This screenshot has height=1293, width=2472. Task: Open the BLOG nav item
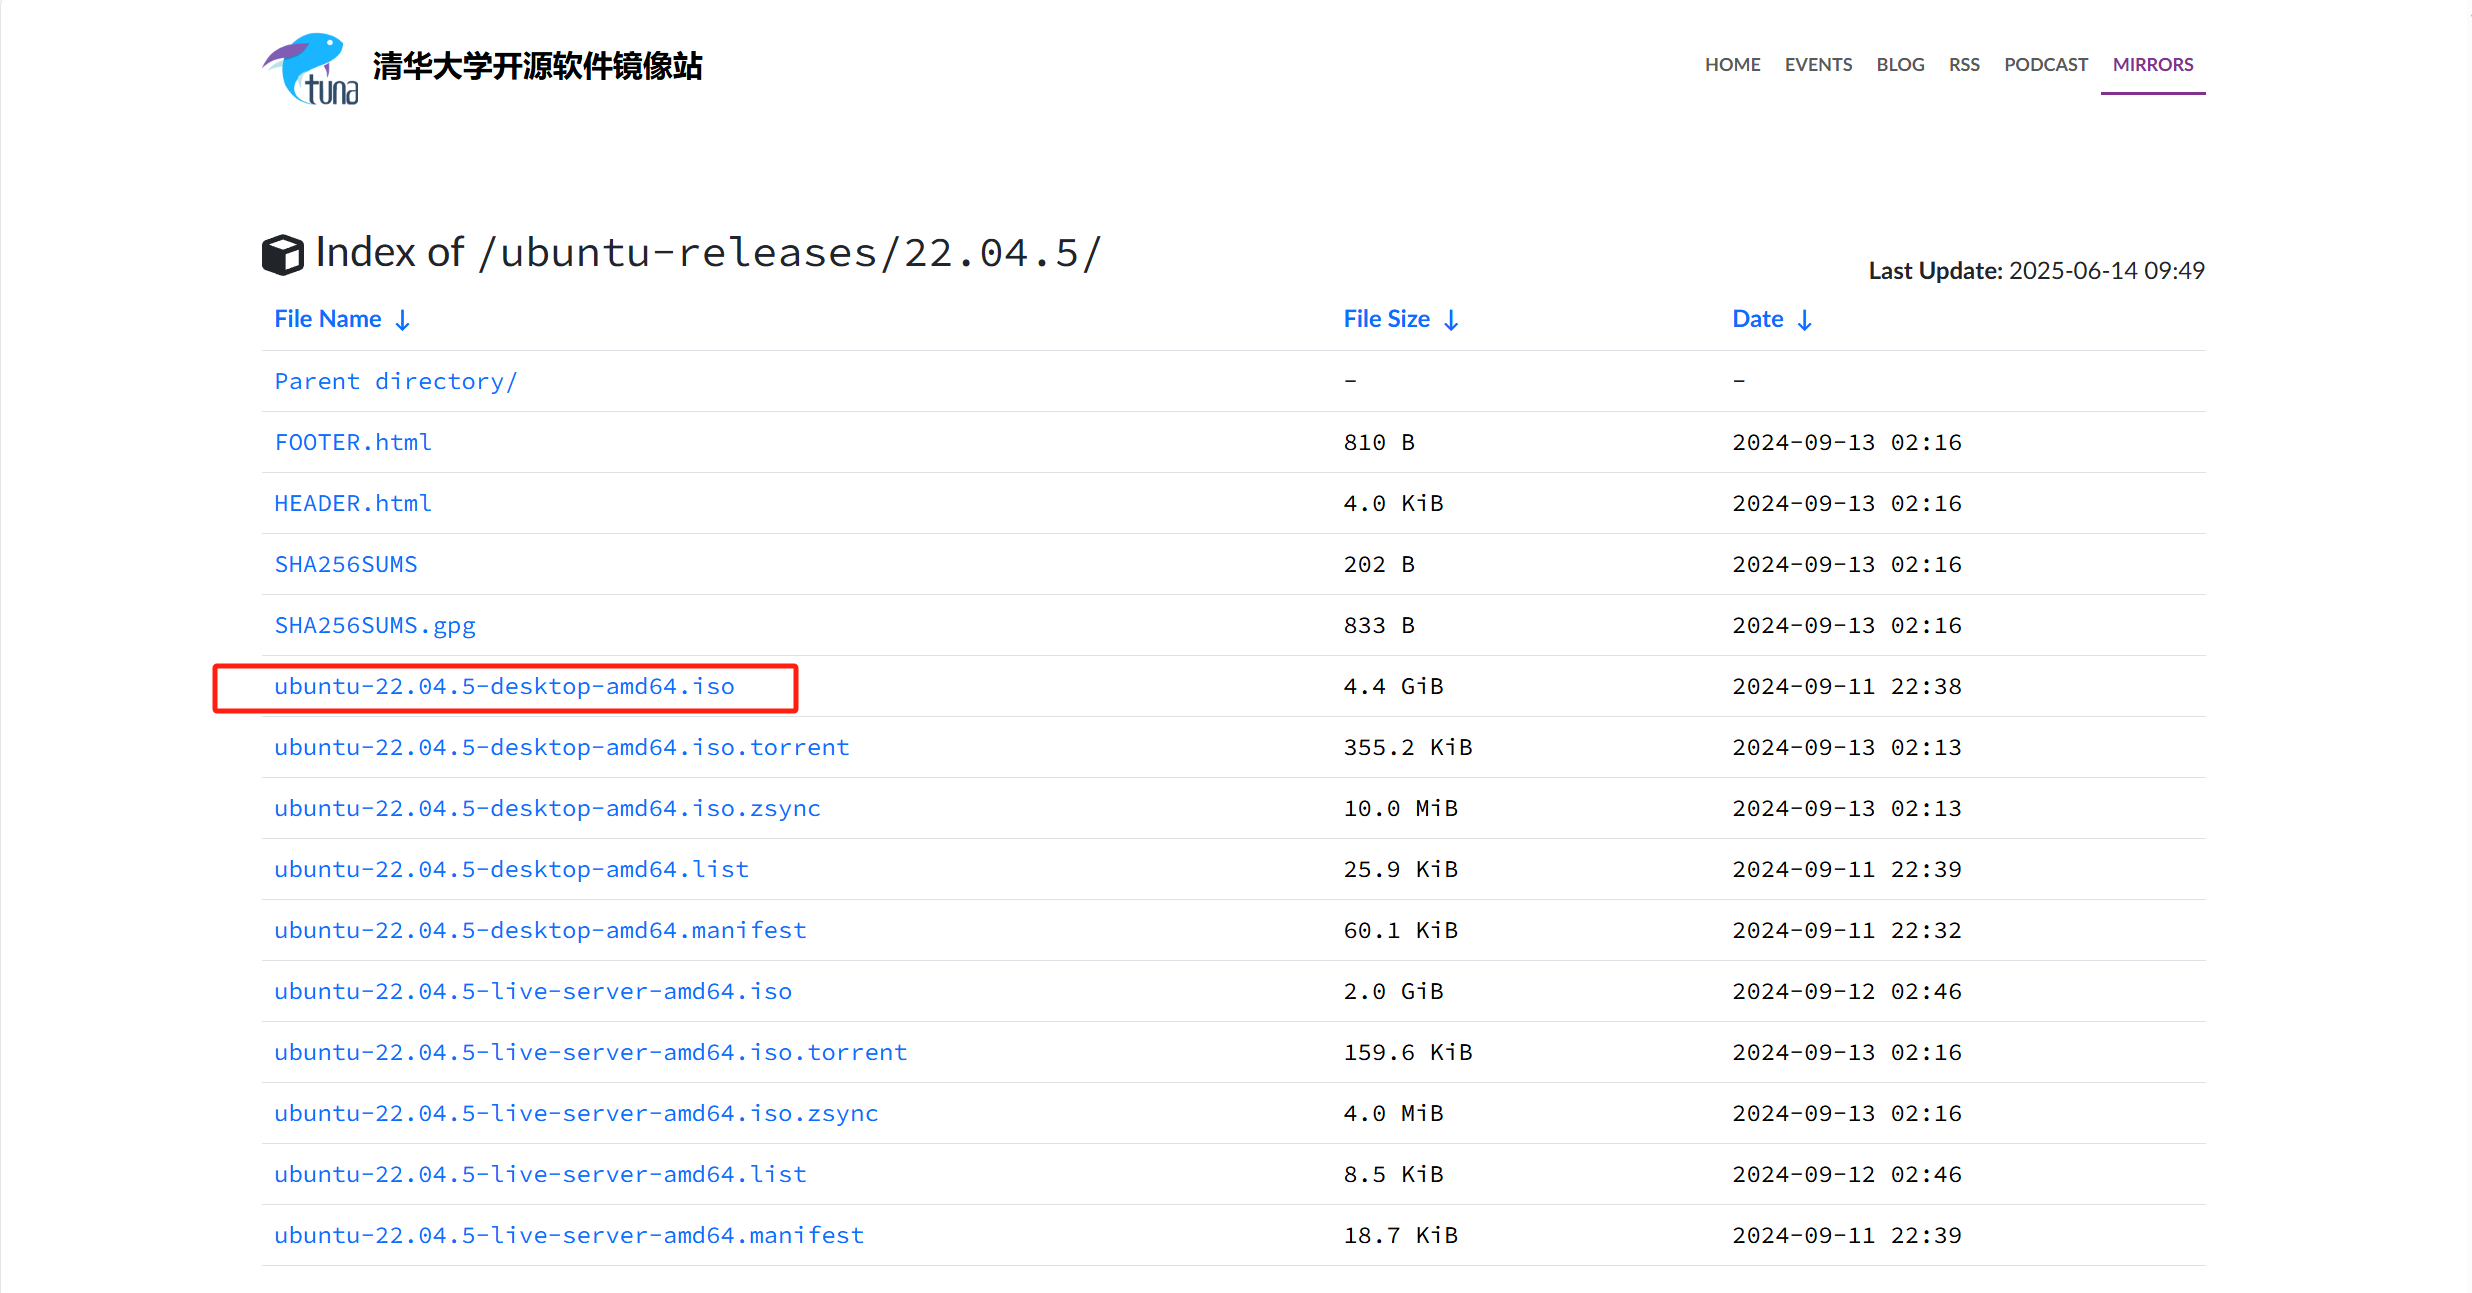[x=1900, y=65]
